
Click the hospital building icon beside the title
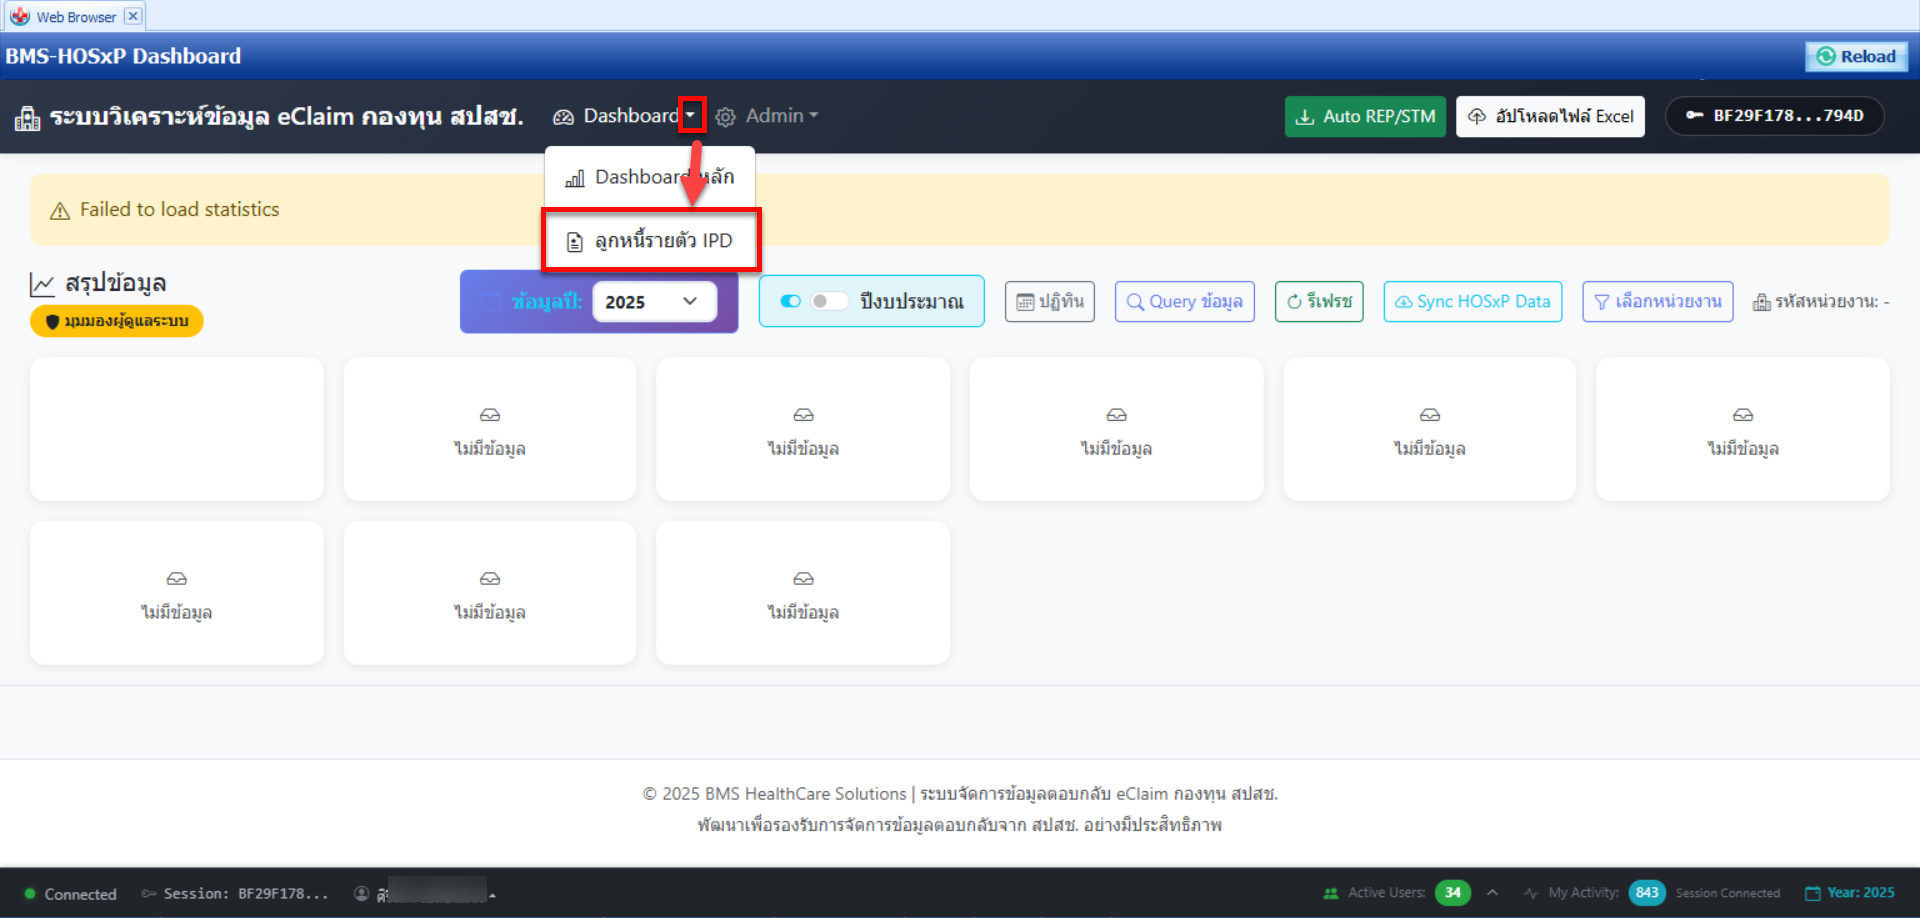pos(27,118)
